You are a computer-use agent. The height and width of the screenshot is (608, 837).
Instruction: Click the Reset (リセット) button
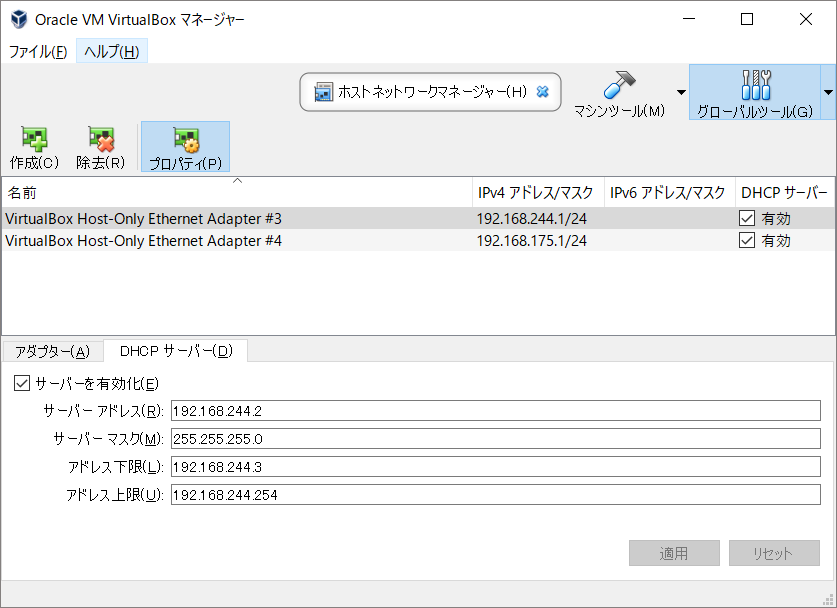click(774, 553)
